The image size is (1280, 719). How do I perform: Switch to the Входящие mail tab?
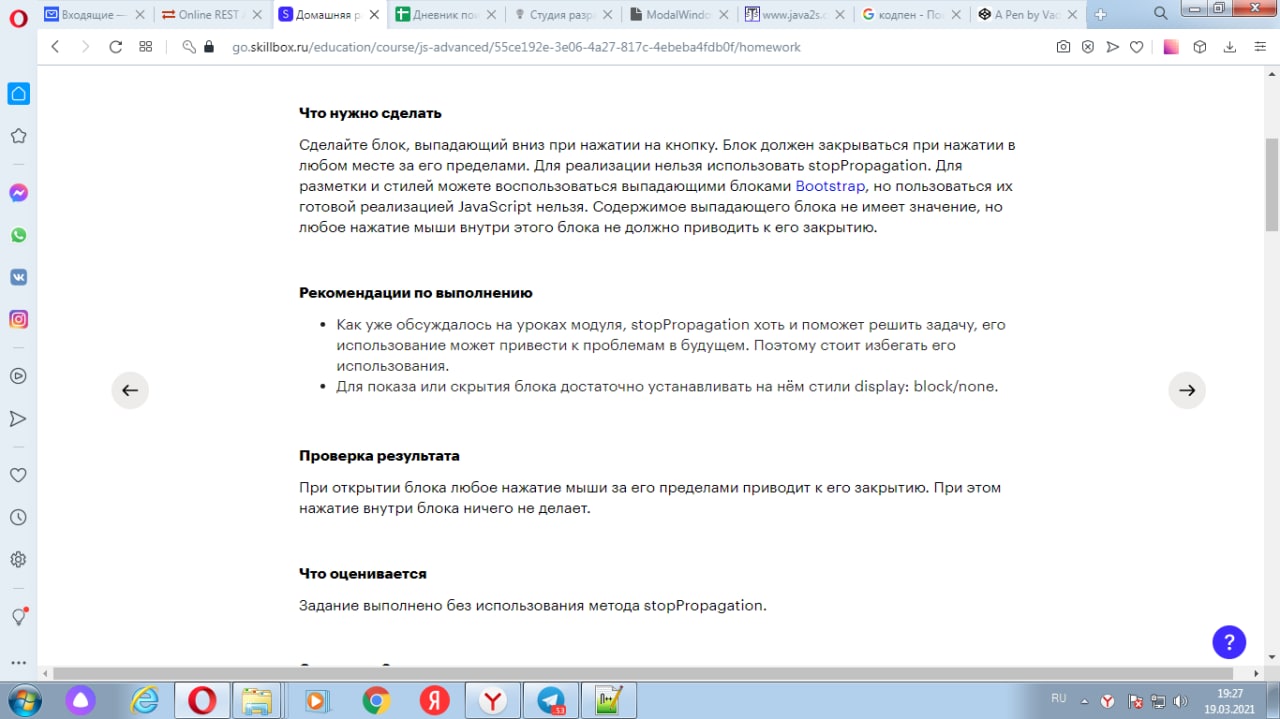pos(97,14)
